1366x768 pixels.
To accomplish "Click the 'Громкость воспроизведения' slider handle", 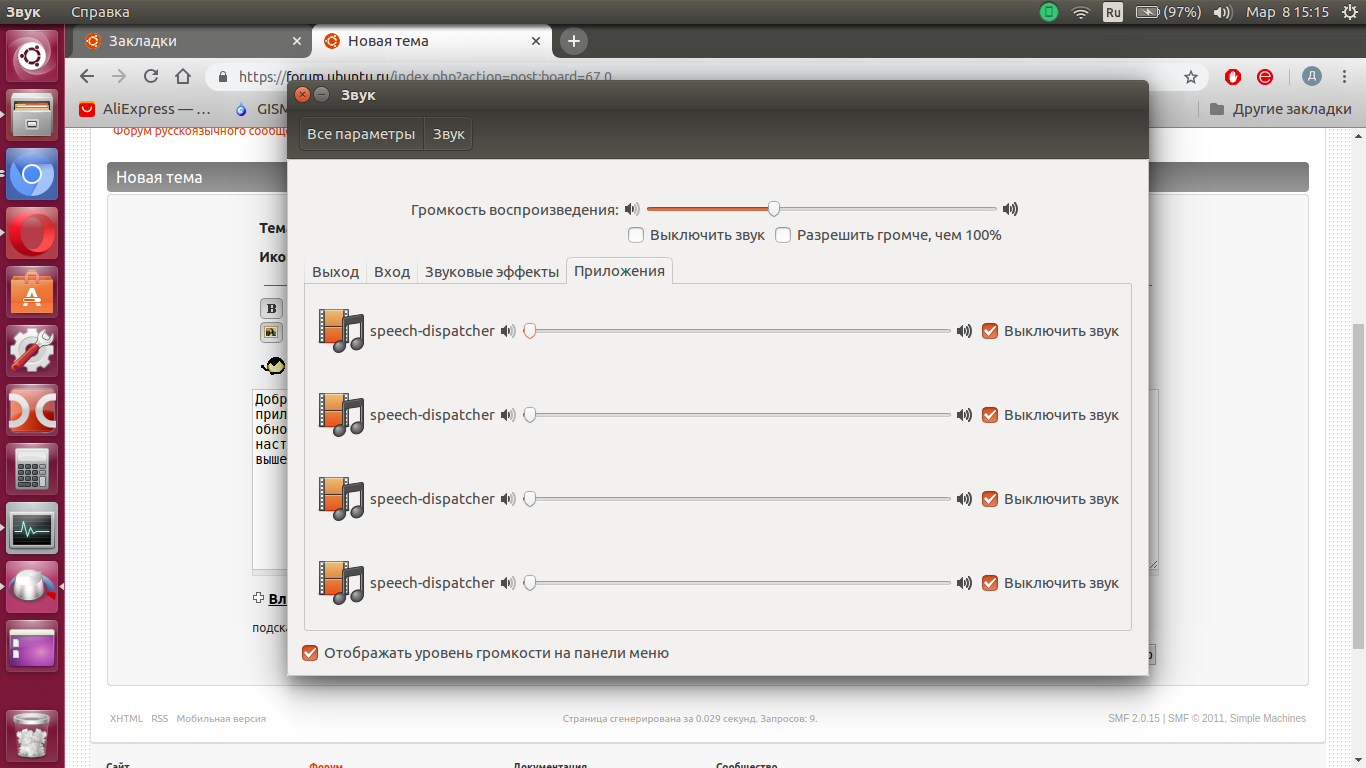I will tap(774, 209).
